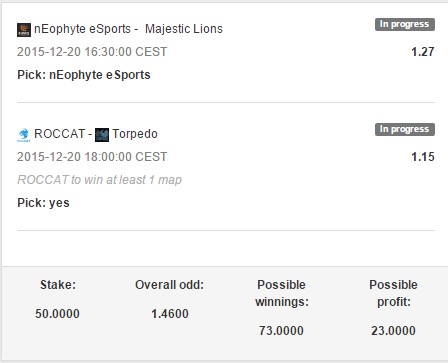448x363 pixels.
Task: Click the In progress badge for ROCCAT match
Action: (x=405, y=129)
